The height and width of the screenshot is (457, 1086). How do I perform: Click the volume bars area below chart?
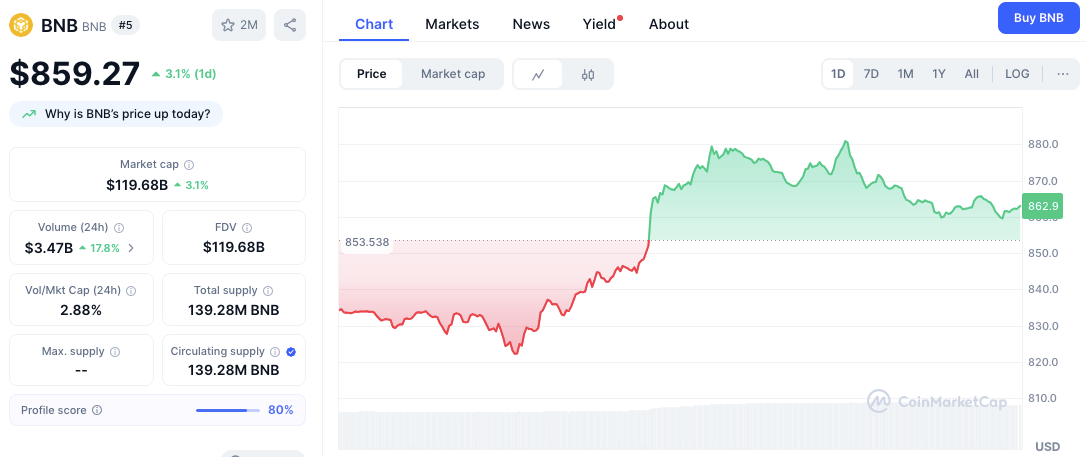[680, 428]
